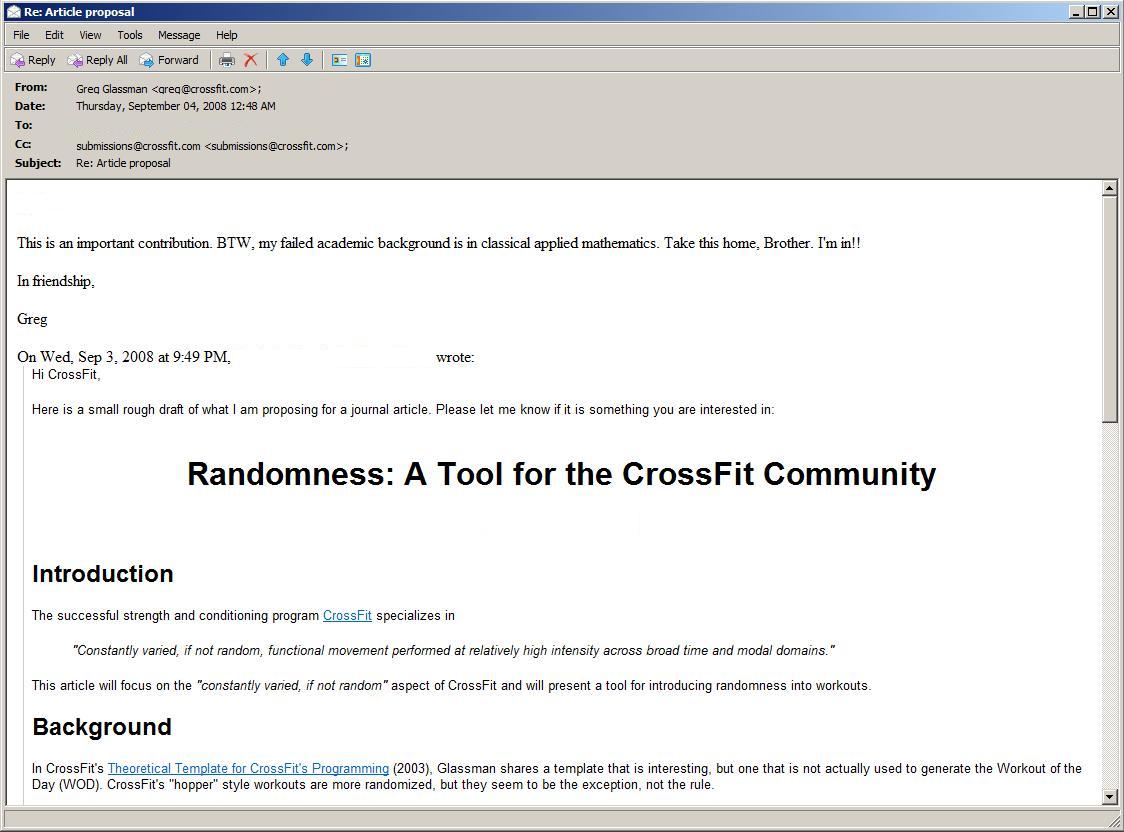This screenshot has width=1124, height=832.
Task: Follow the CrossFit hyperlink in the Introduction
Action: 347,616
